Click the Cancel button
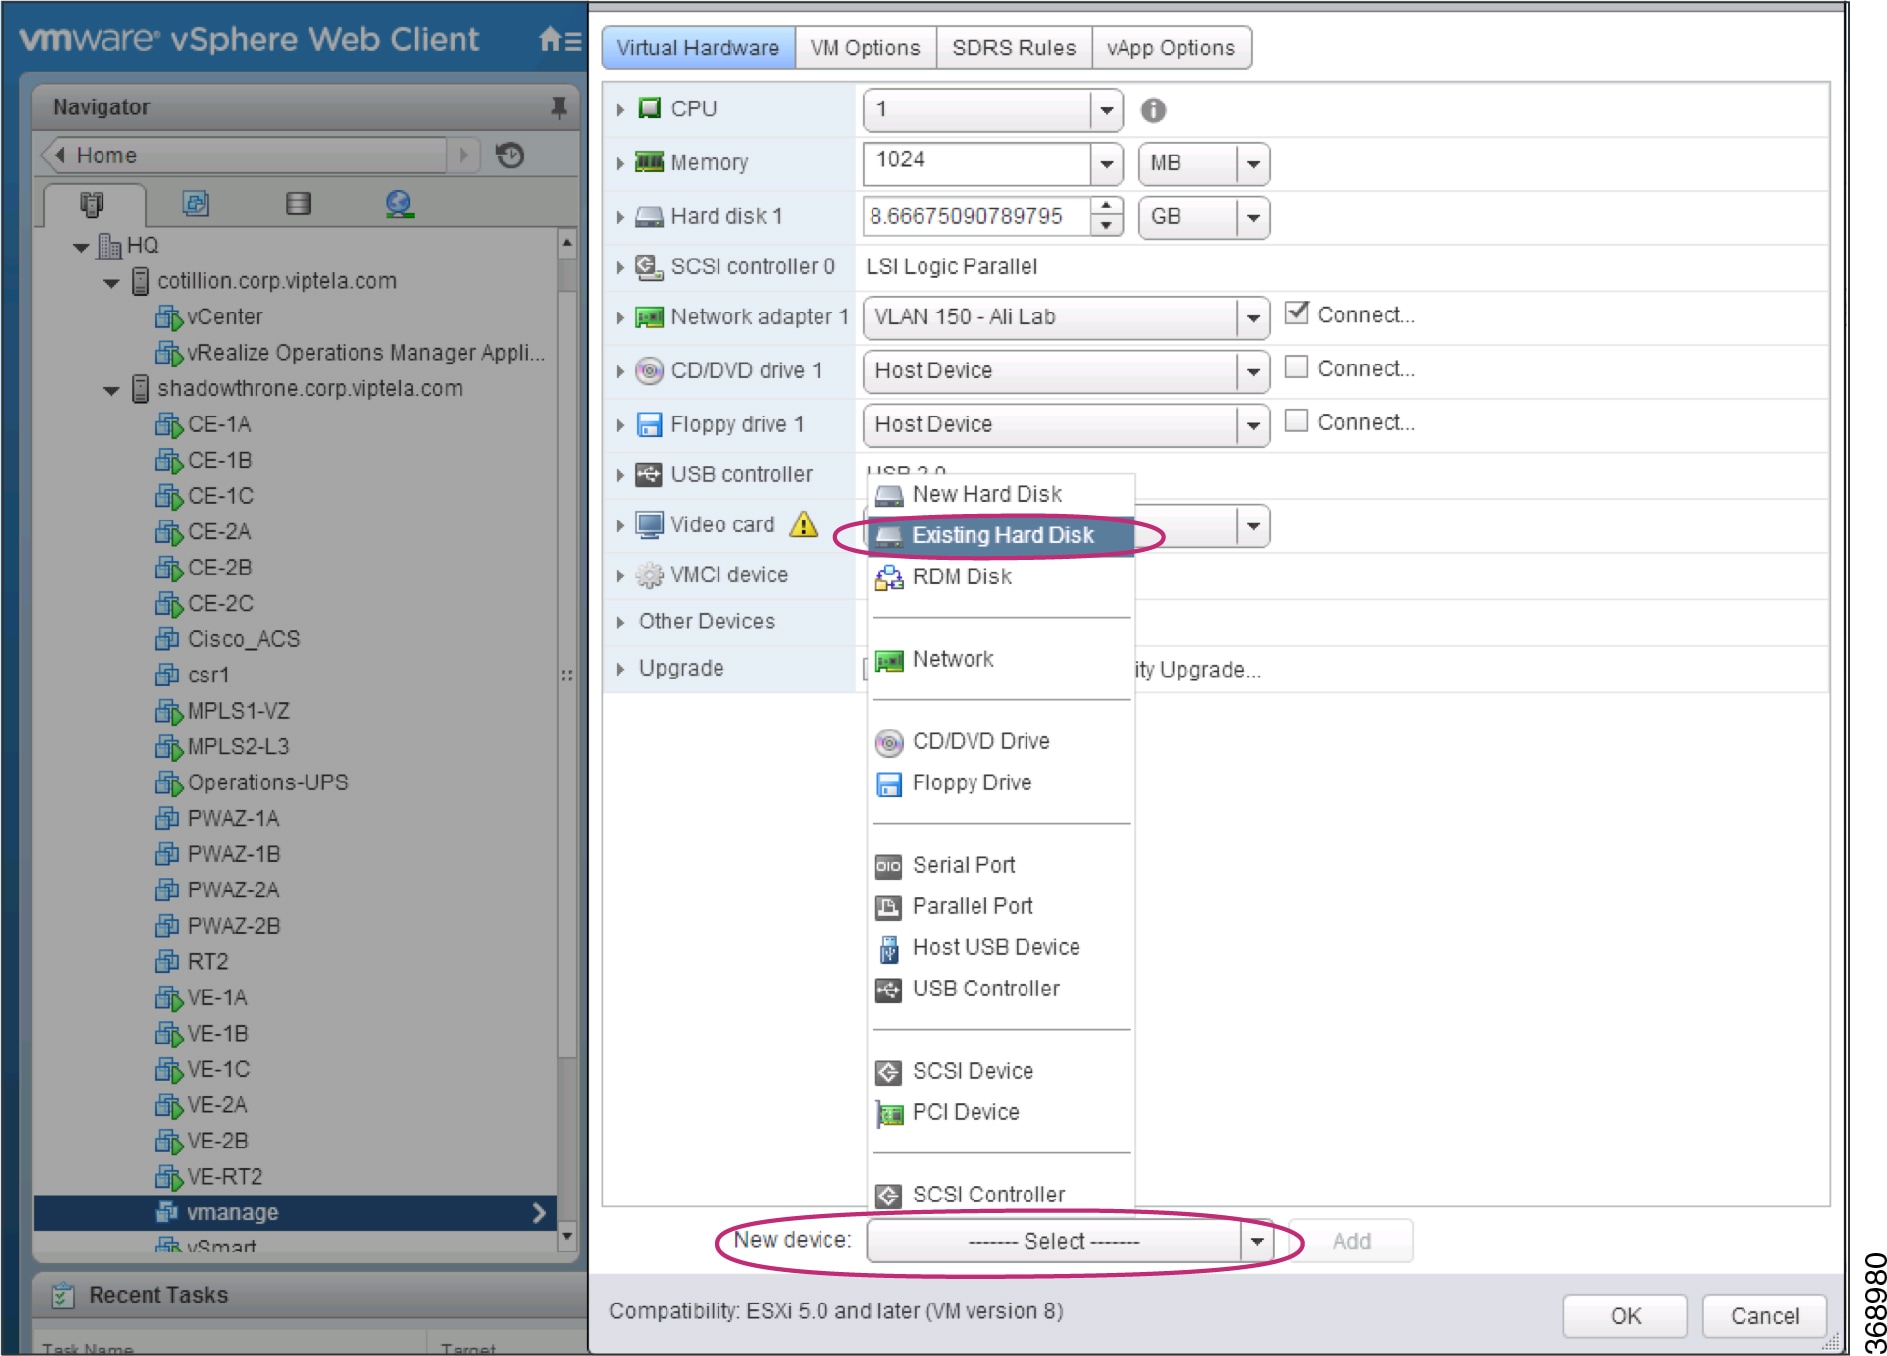1887x1356 pixels. coord(1765,1316)
